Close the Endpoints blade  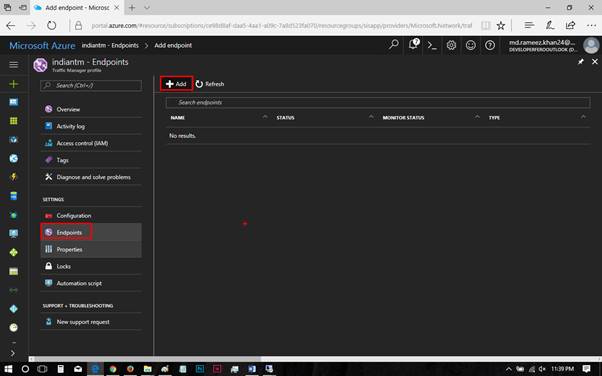coord(595,61)
